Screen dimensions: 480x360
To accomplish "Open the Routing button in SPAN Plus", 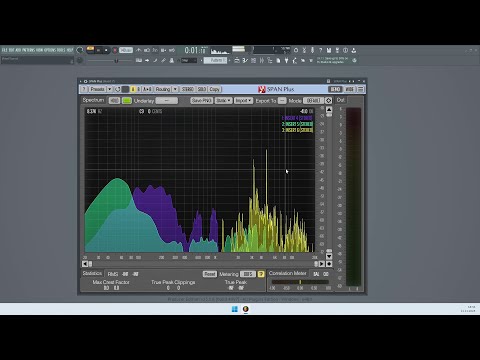I will [x=163, y=89].
